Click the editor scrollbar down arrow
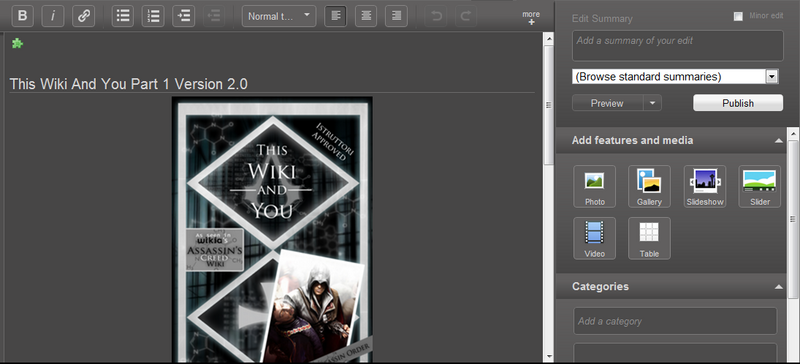Image resolution: width=800 pixels, height=364 pixels. 549,356
